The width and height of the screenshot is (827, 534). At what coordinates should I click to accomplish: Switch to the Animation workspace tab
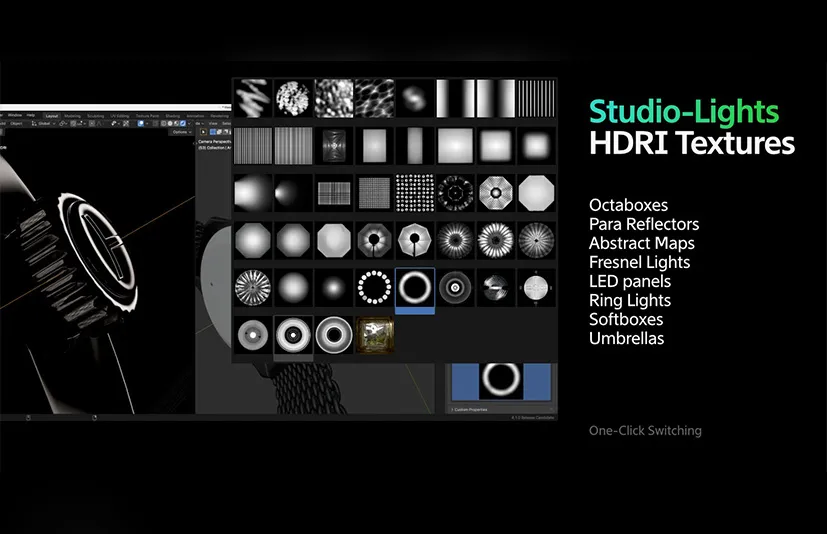click(195, 116)
